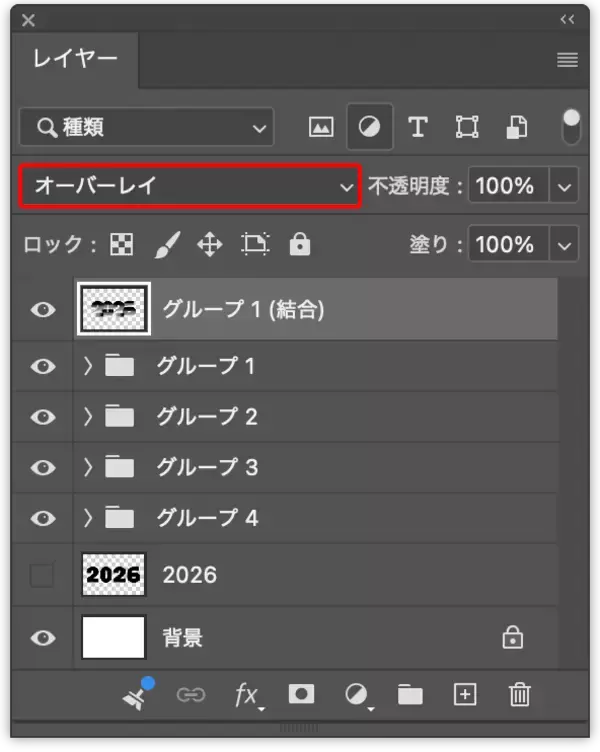Image resolution: width=600 pixels, height=752 pixels.
Task: Link layers with chain icon
Action: tap(191, 694)
